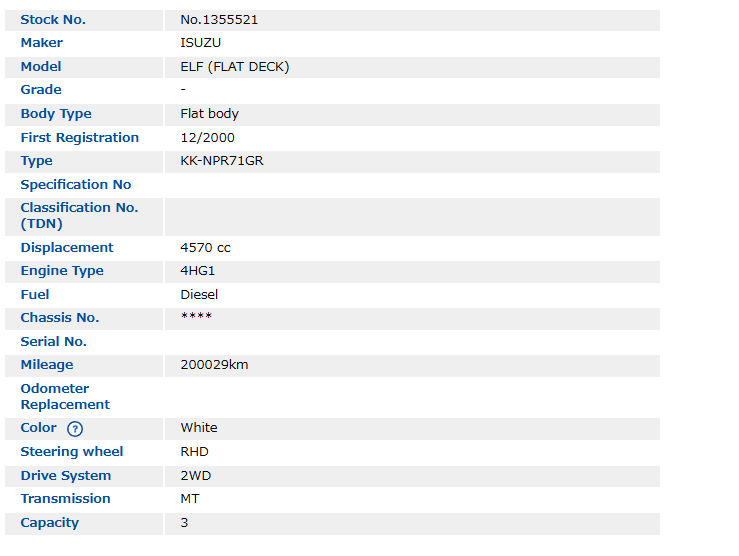This screenshot has height=556, width=739.
Task: Click the First Registration date 12/2000
Action: click(x=207, y=138)
